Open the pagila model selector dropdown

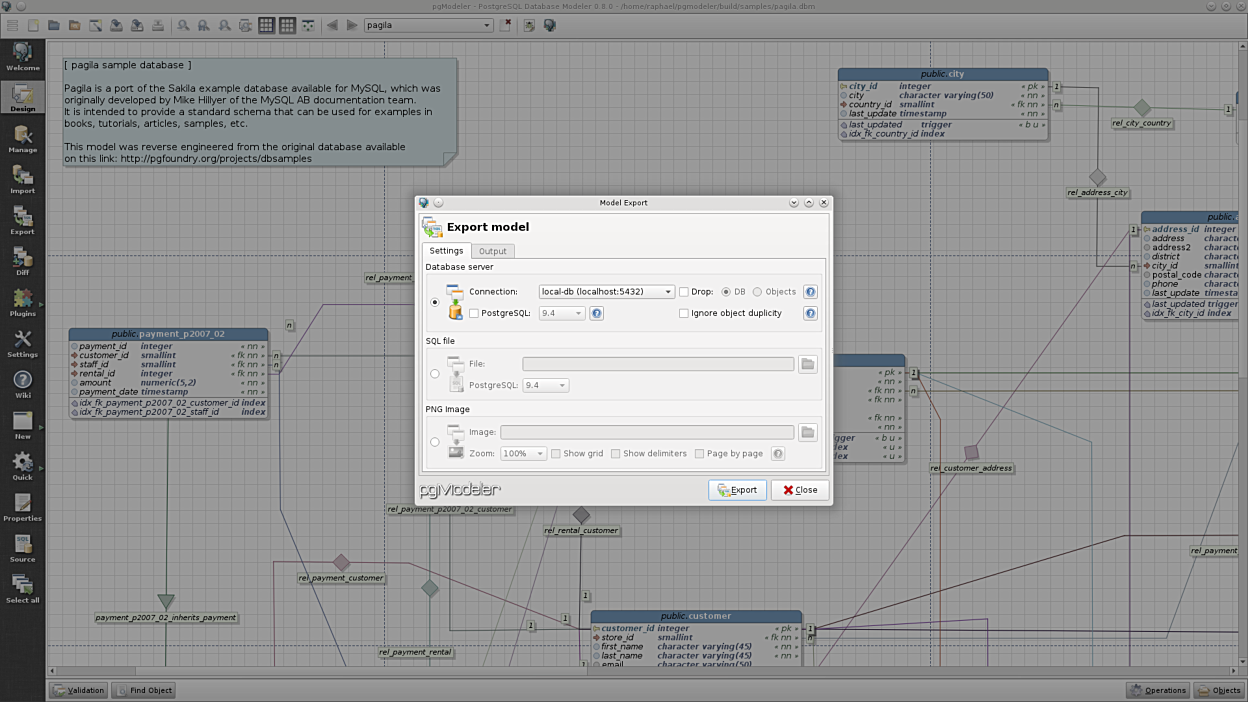click(x=429, y=25)
